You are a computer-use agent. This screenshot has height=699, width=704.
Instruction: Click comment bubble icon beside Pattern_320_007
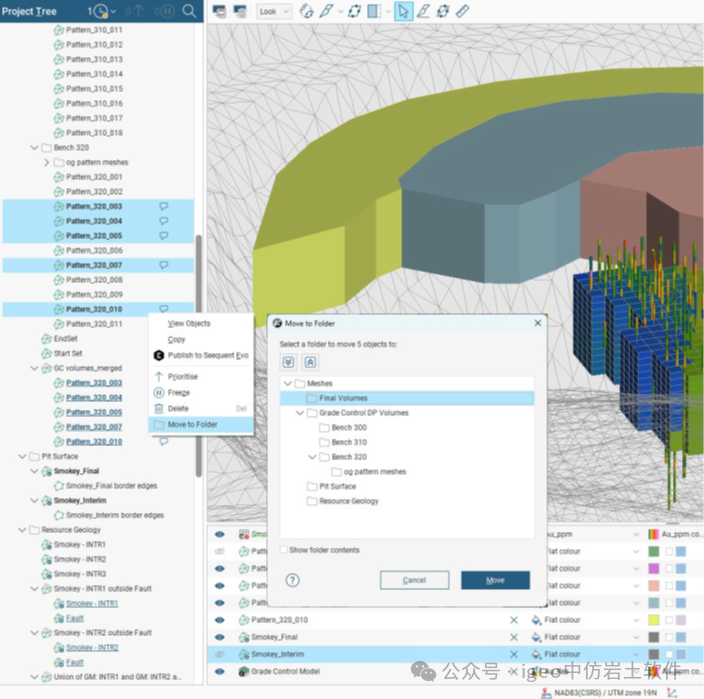pyautogui.click(x=164, y=265)
